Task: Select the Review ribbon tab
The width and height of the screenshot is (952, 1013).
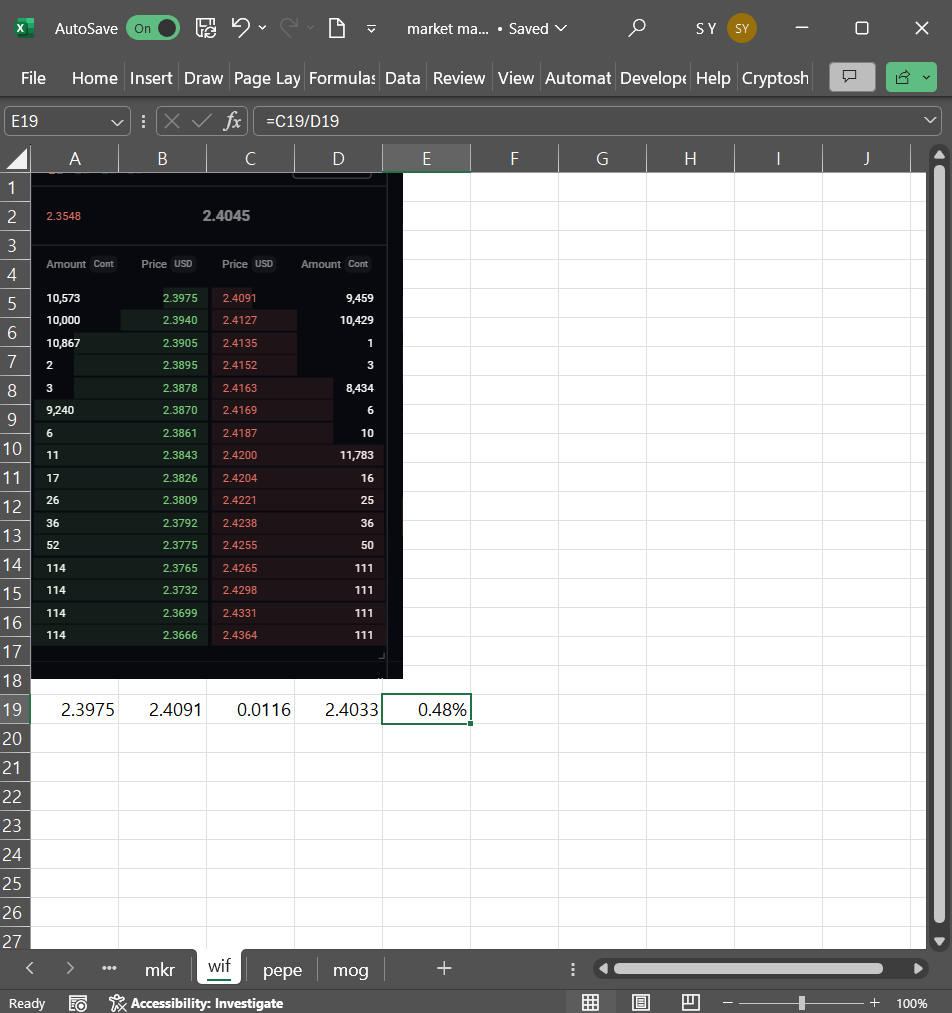Action: point(459,78)
